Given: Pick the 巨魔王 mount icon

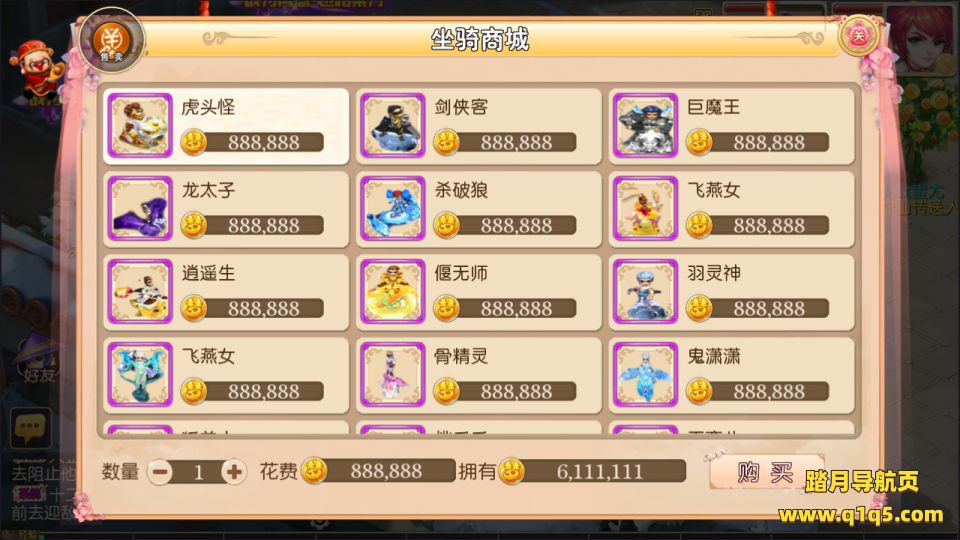Looking at the screenshot, I should (x=645, y=126).
